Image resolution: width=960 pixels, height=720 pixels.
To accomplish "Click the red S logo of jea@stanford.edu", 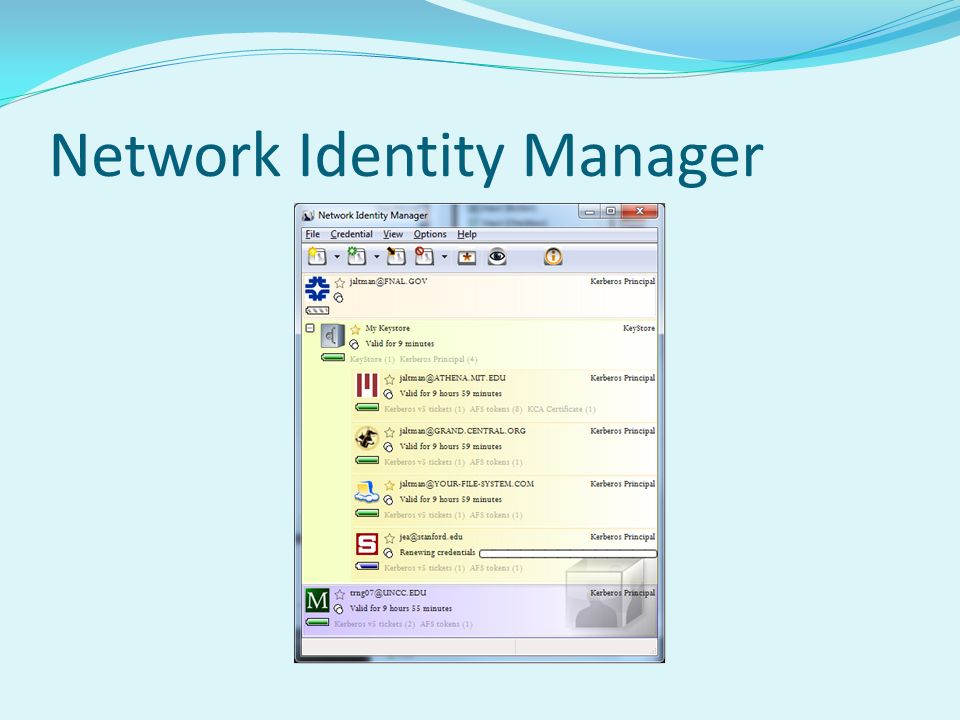I will 367,544.
